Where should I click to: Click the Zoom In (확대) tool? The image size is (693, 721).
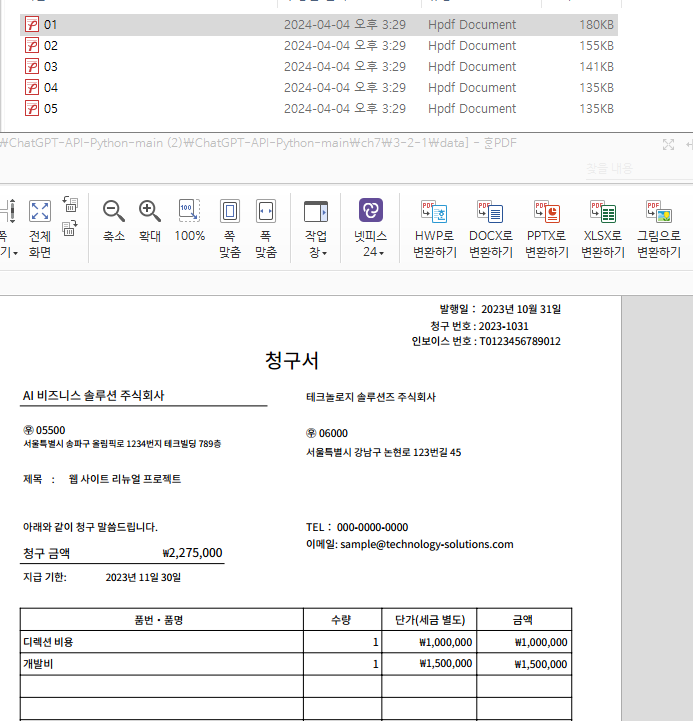149,221
